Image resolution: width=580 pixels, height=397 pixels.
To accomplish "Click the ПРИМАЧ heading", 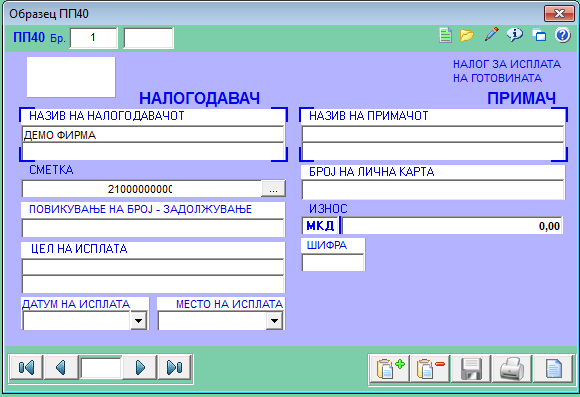I will pyautogui.click(x=521, y=98).
